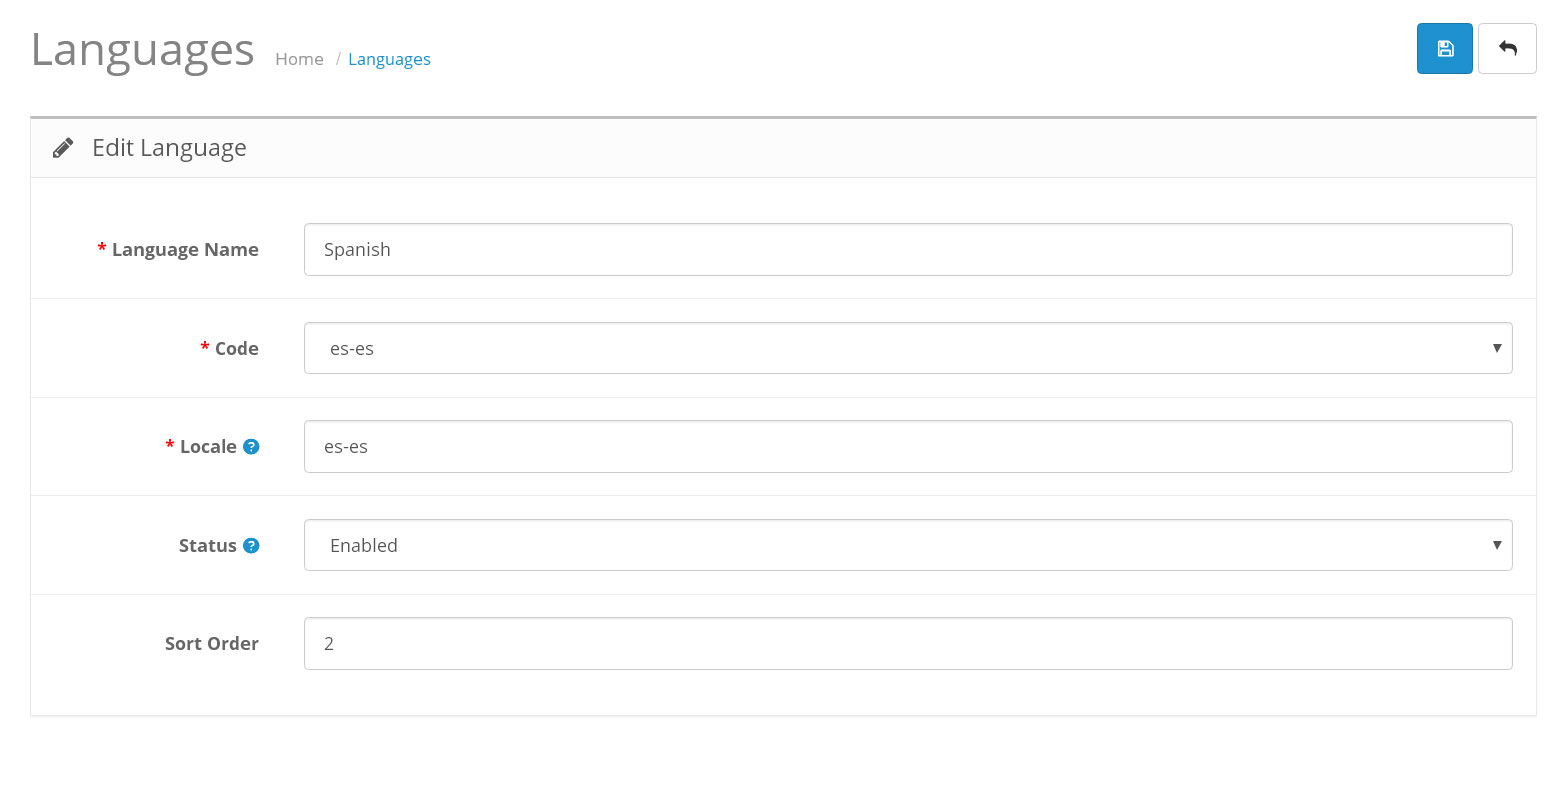Click the blue Save floppy-disk button
This screenshot has height=789, width=1567.
point(1444,49)
